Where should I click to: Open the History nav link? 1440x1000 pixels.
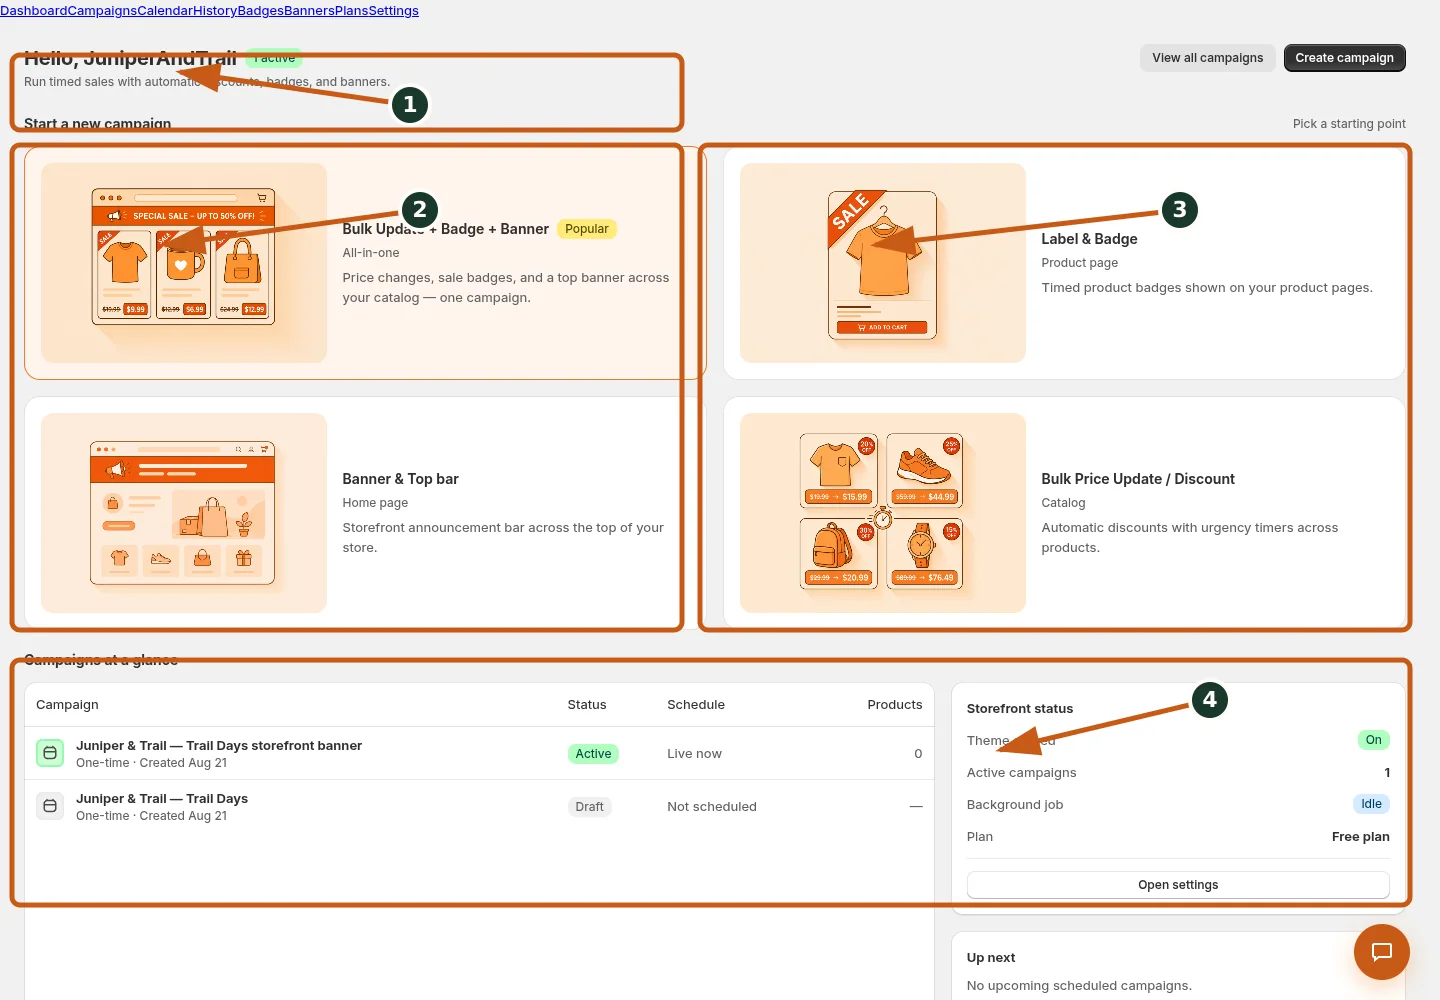(215, 10)
